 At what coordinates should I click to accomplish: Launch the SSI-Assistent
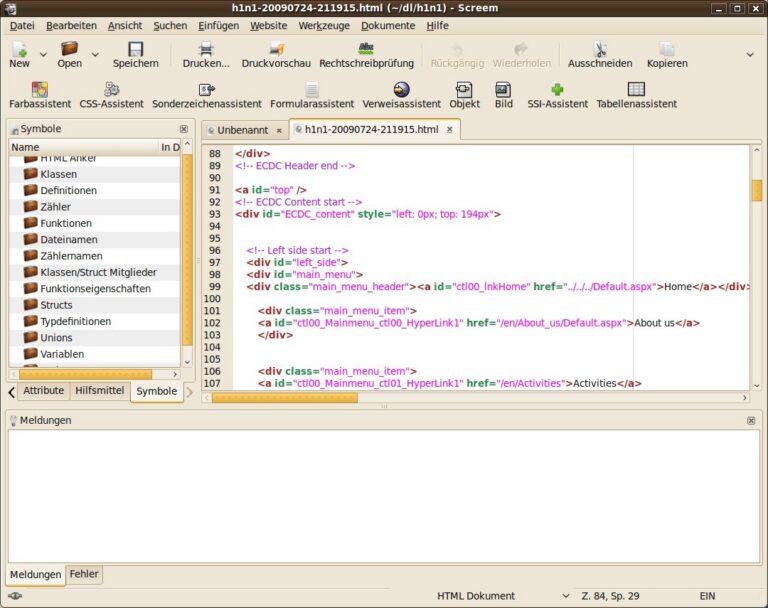pos(557,96)
